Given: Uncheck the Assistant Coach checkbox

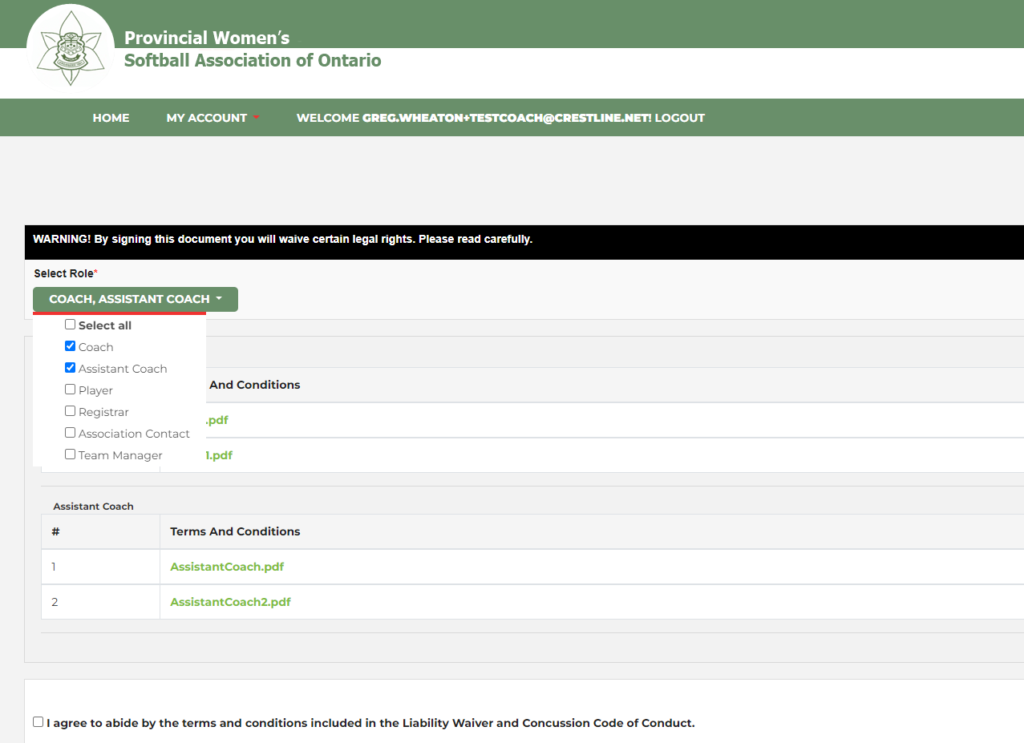Looking at the screenshot, I should 70,368.
